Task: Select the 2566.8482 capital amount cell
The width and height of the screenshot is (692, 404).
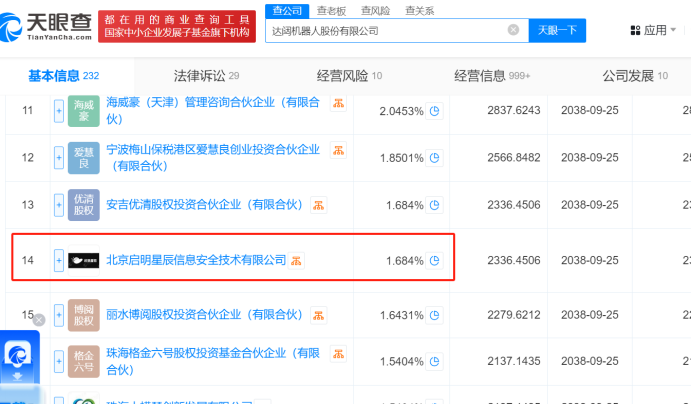Action: pos(514,158)
